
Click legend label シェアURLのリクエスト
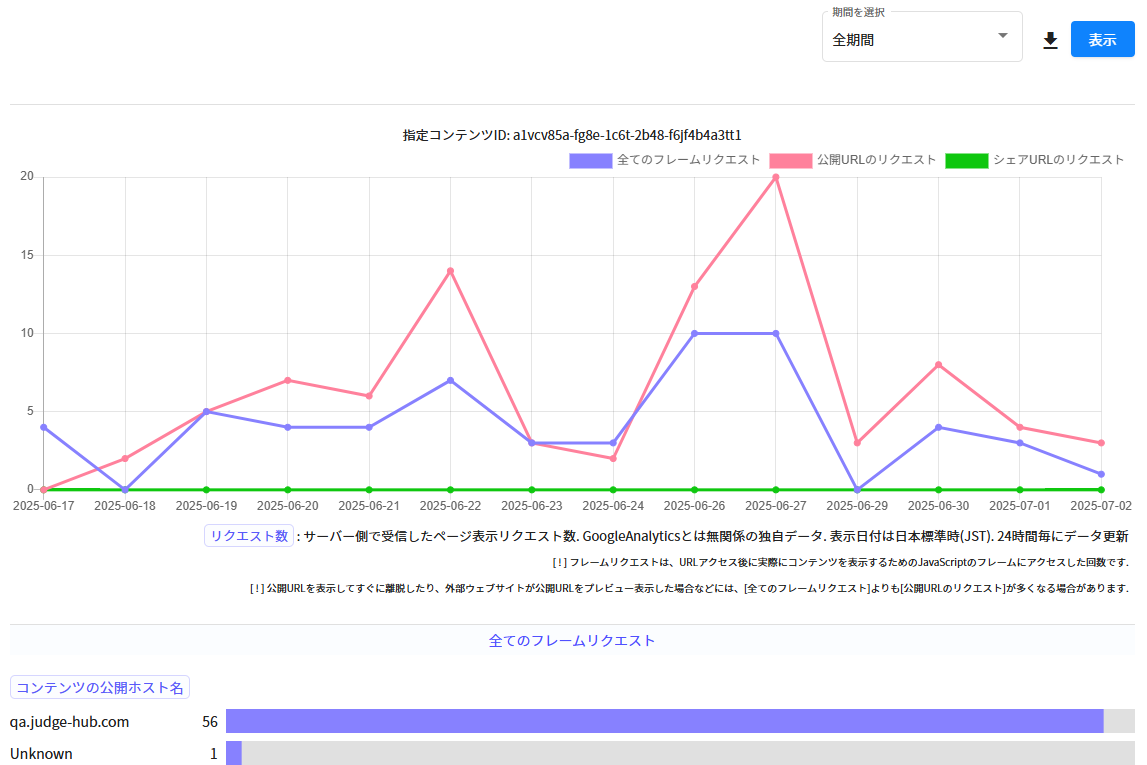click(x=1058, y=160)
